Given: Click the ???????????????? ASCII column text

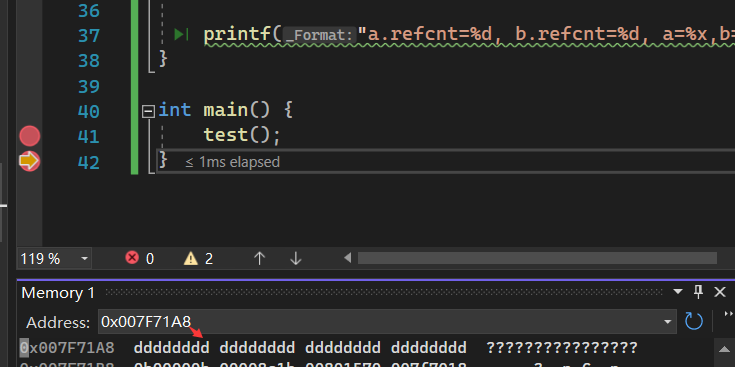Looking at the screenshot, I should click(562, 348).
